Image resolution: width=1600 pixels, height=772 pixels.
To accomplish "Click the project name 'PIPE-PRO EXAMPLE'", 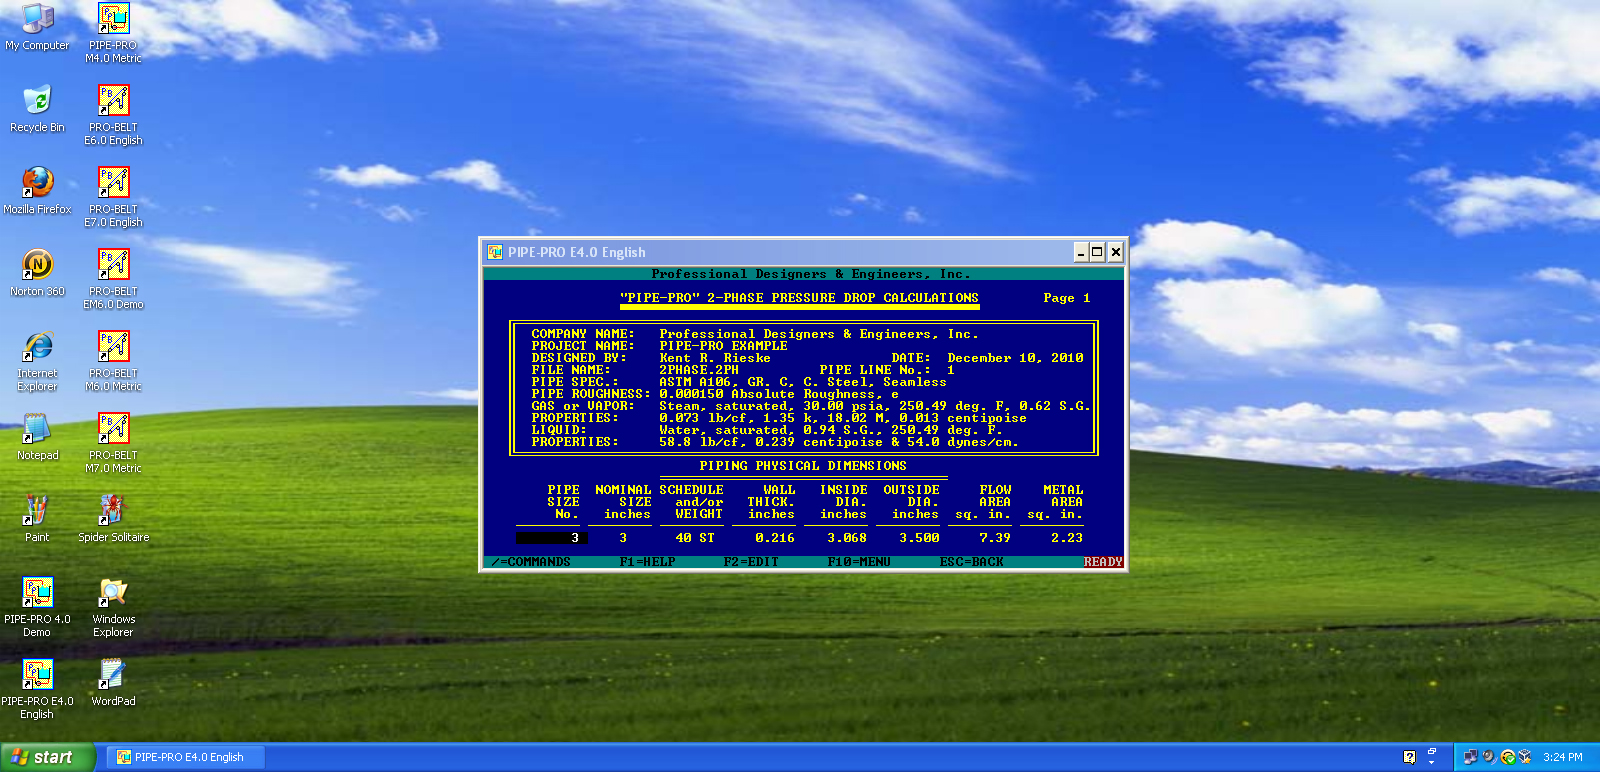I will (x=723, y=346).
